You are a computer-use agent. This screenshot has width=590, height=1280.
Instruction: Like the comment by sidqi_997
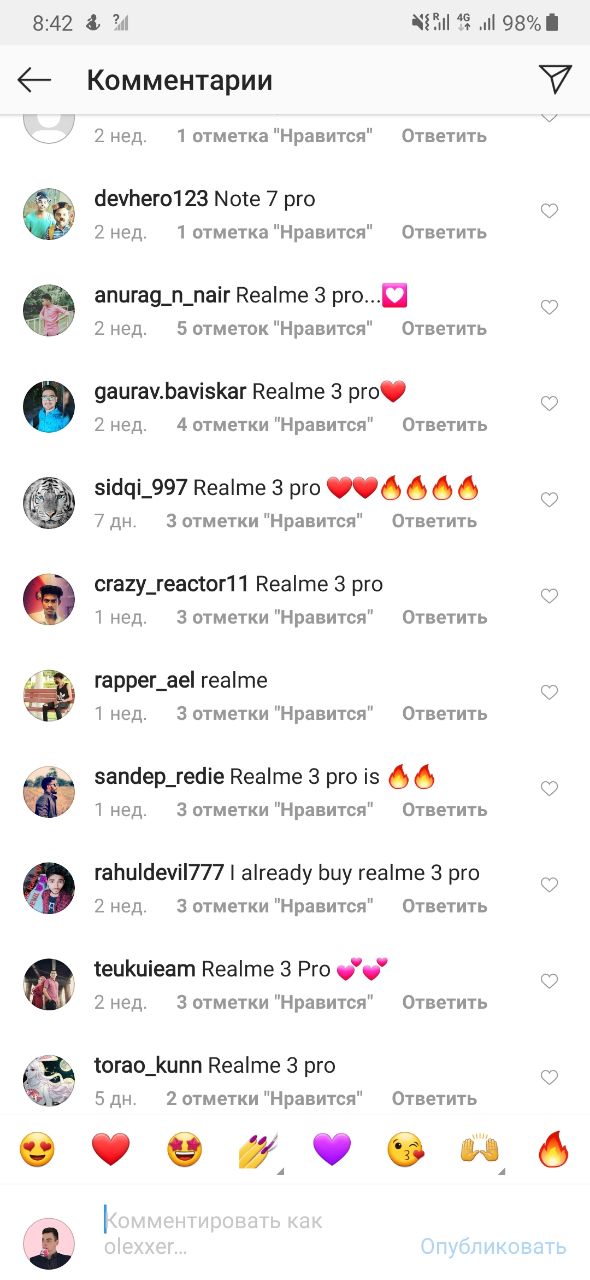pos(549,500)
